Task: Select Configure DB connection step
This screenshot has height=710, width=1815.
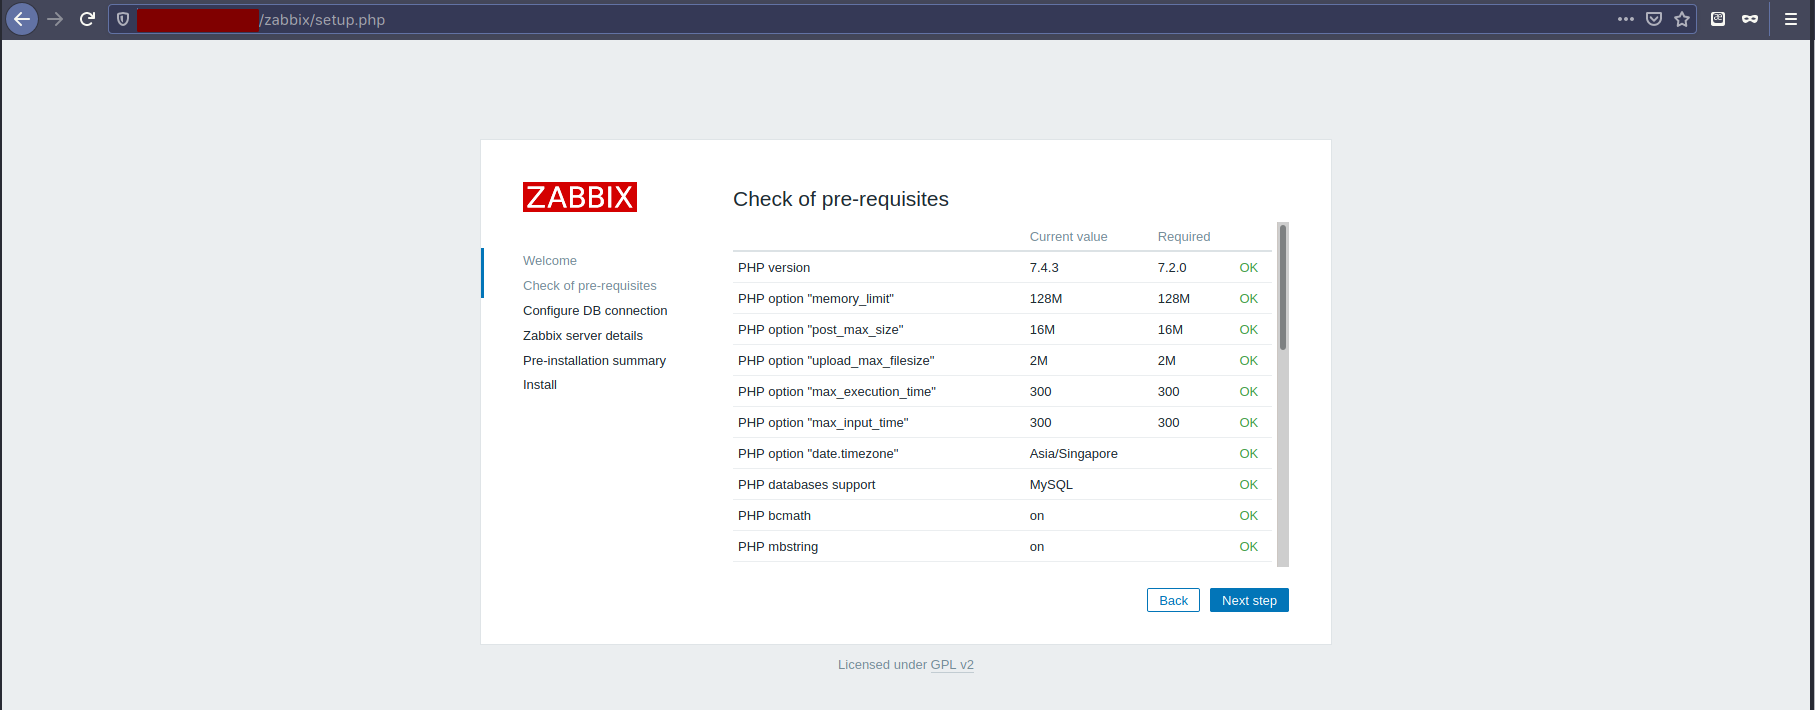Action: coord(595,311)
